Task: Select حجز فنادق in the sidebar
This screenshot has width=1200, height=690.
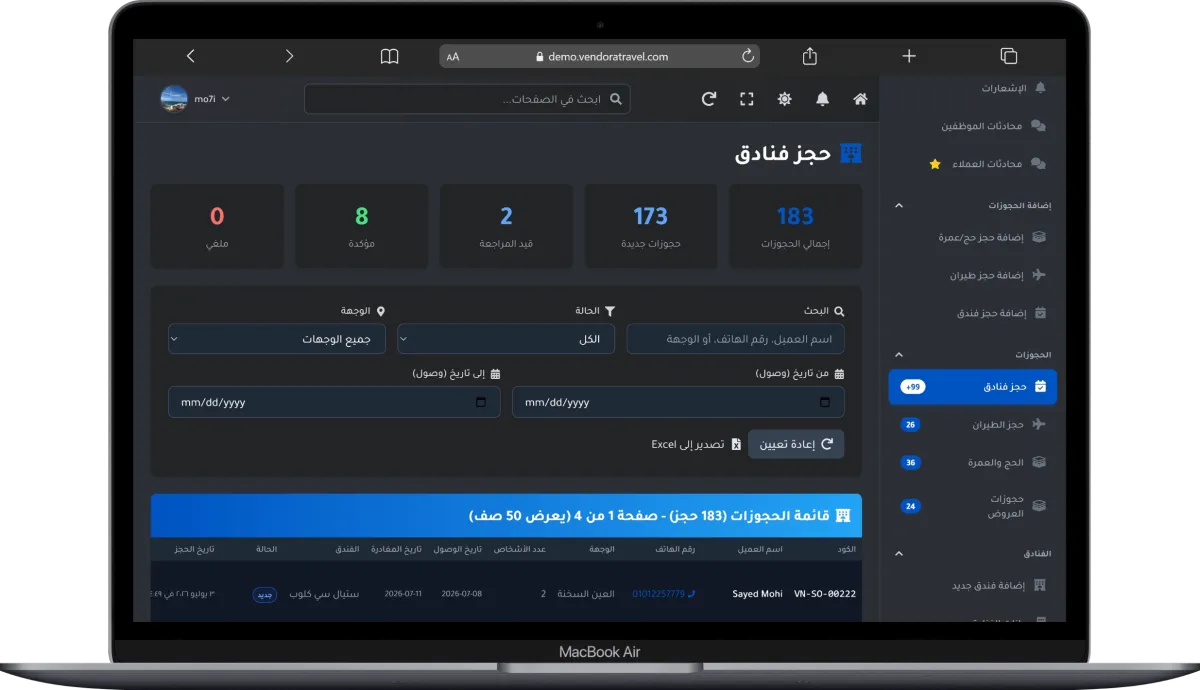Action: (972, 386)
